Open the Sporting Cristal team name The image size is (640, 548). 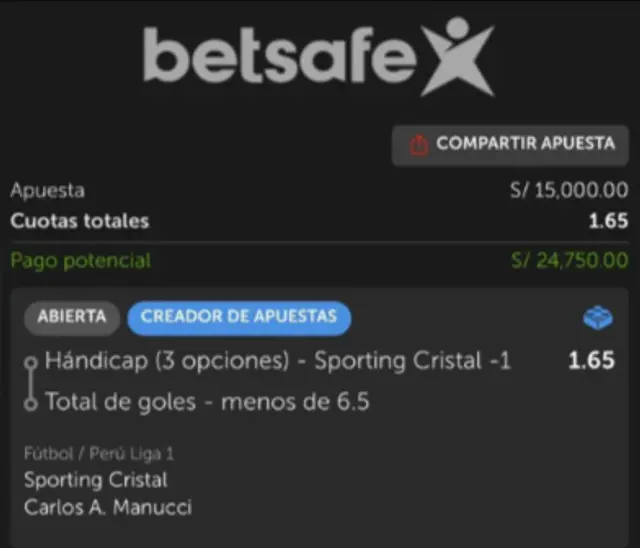point(96,480)
